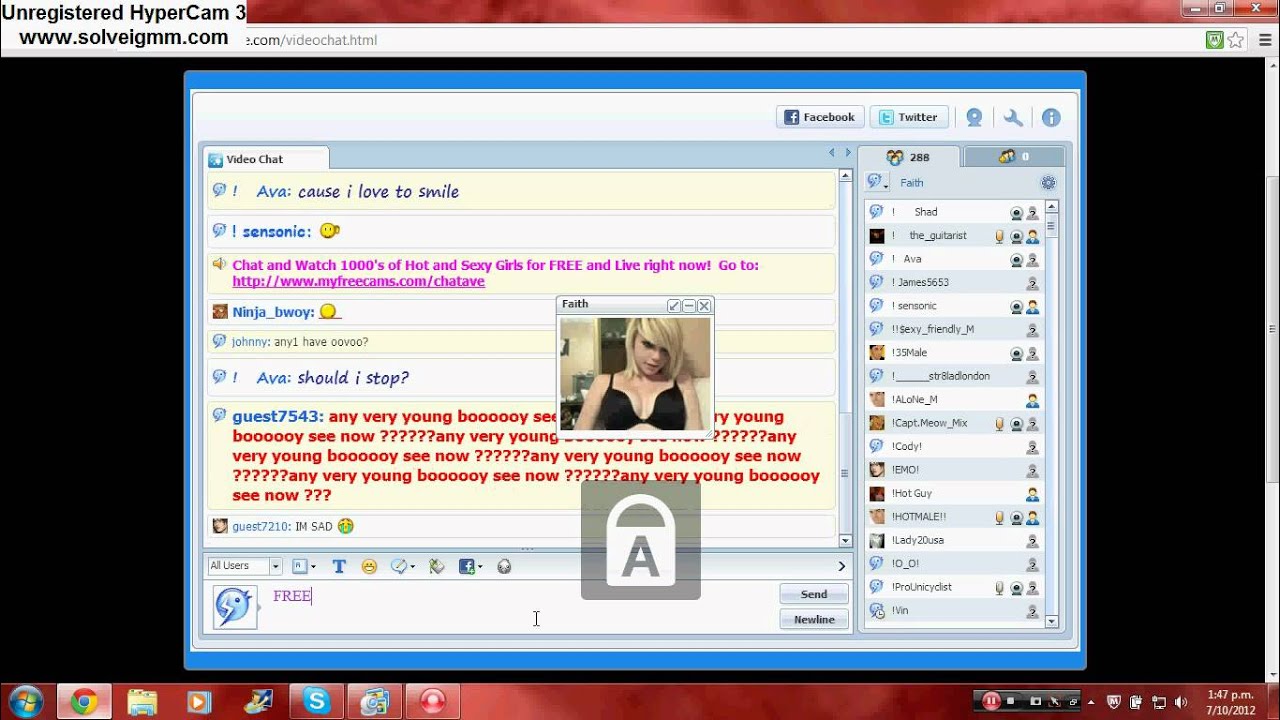The height and width of the screenshot is (720, 1280).
Task: Open the smiley emoticon picker
Action: [x=369, y=566]
